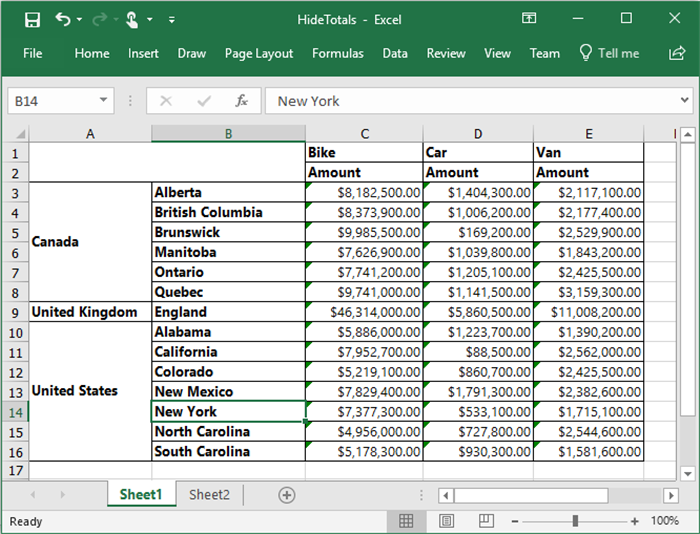Viewport: 700px width, 534px height.
Task: Switch to Page Layout view
Action: [445, 521]
